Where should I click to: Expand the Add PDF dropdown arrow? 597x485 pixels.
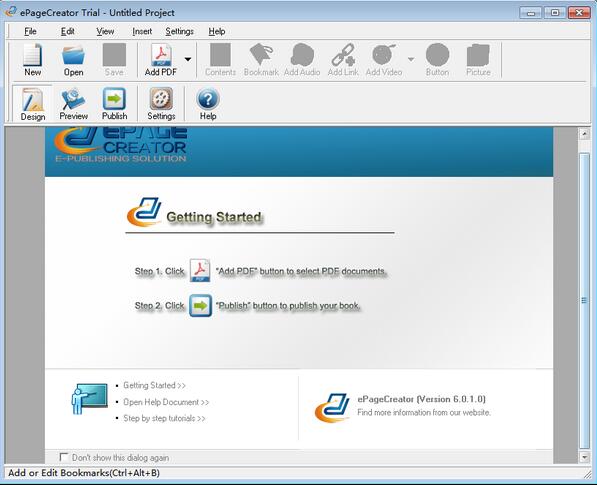point(188,59)
